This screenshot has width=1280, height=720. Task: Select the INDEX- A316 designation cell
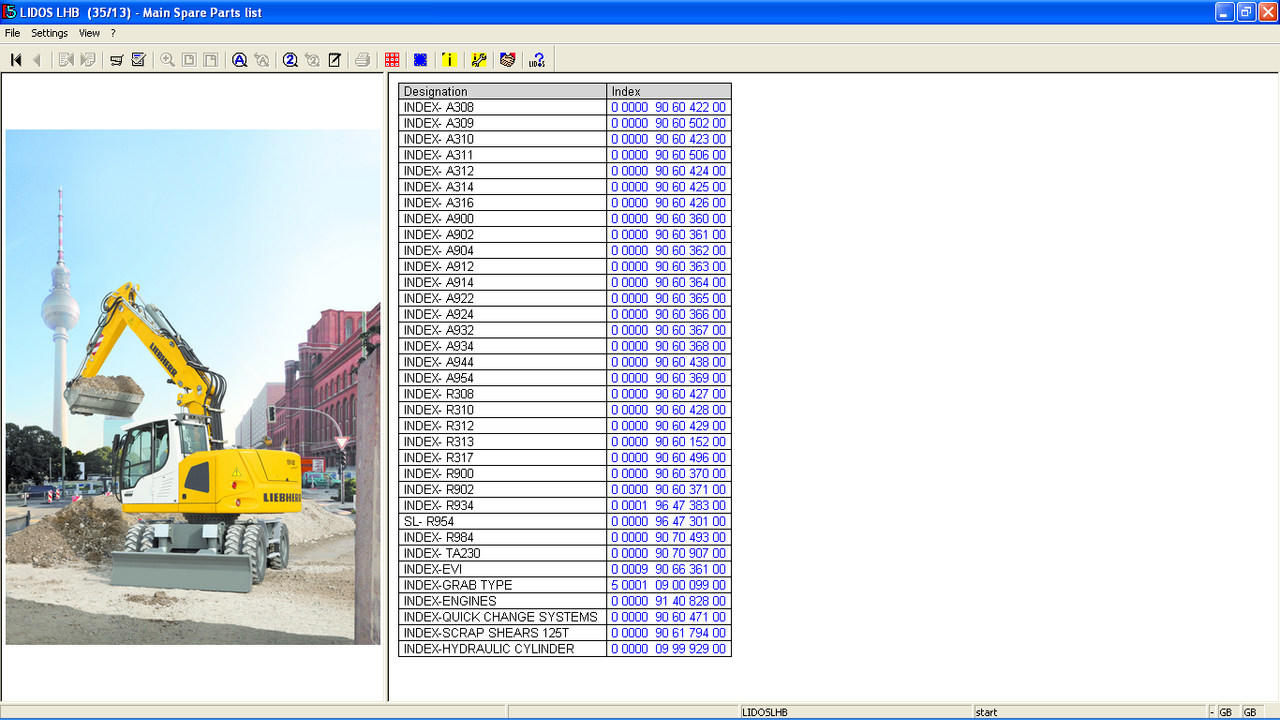502,203
